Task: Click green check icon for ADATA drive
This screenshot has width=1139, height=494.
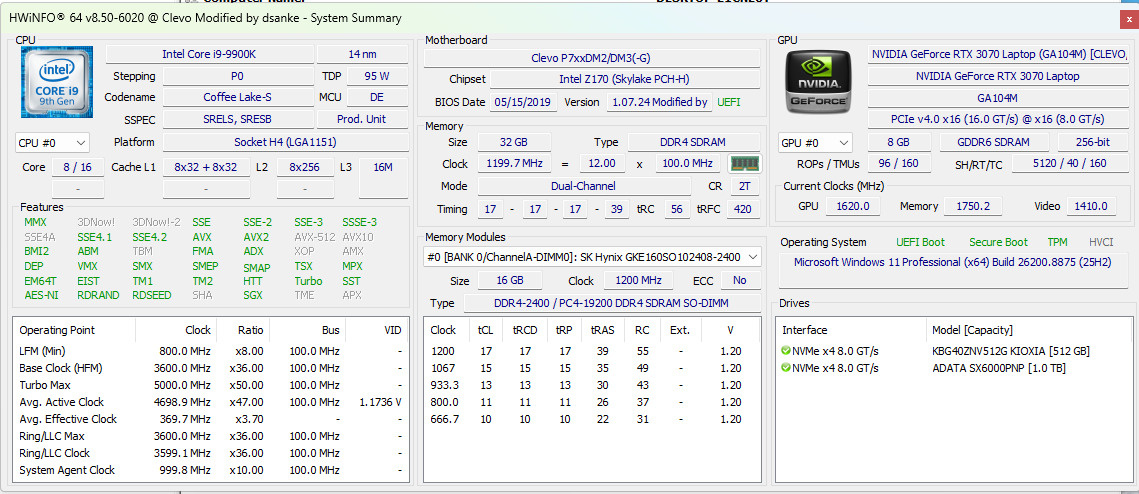Action: 785,368
